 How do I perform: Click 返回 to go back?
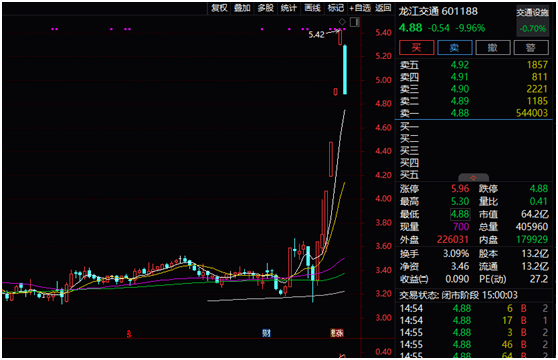[x=383, y=8]
